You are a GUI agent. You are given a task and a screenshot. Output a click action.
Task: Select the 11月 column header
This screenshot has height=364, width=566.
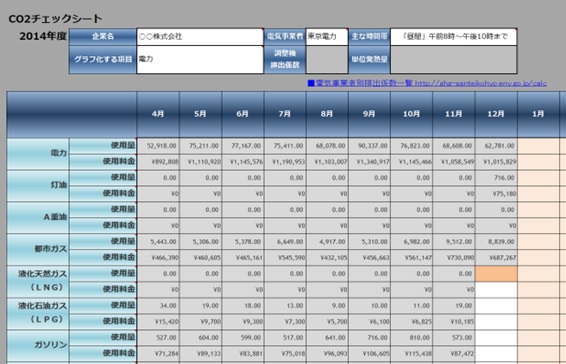coord(454,114)
